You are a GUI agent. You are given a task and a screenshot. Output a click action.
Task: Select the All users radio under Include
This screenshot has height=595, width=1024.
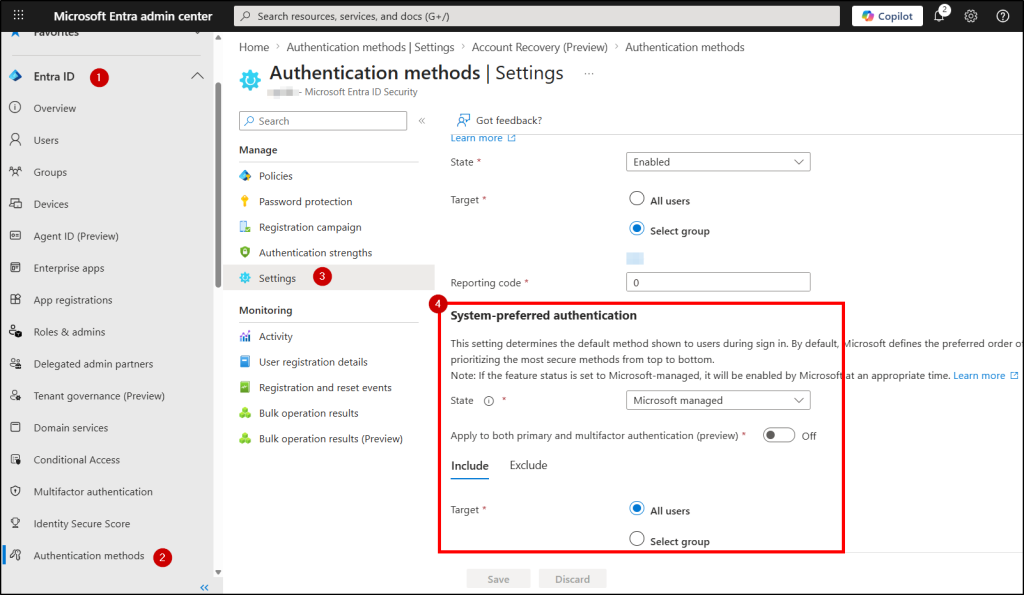(x=637, y=509)
